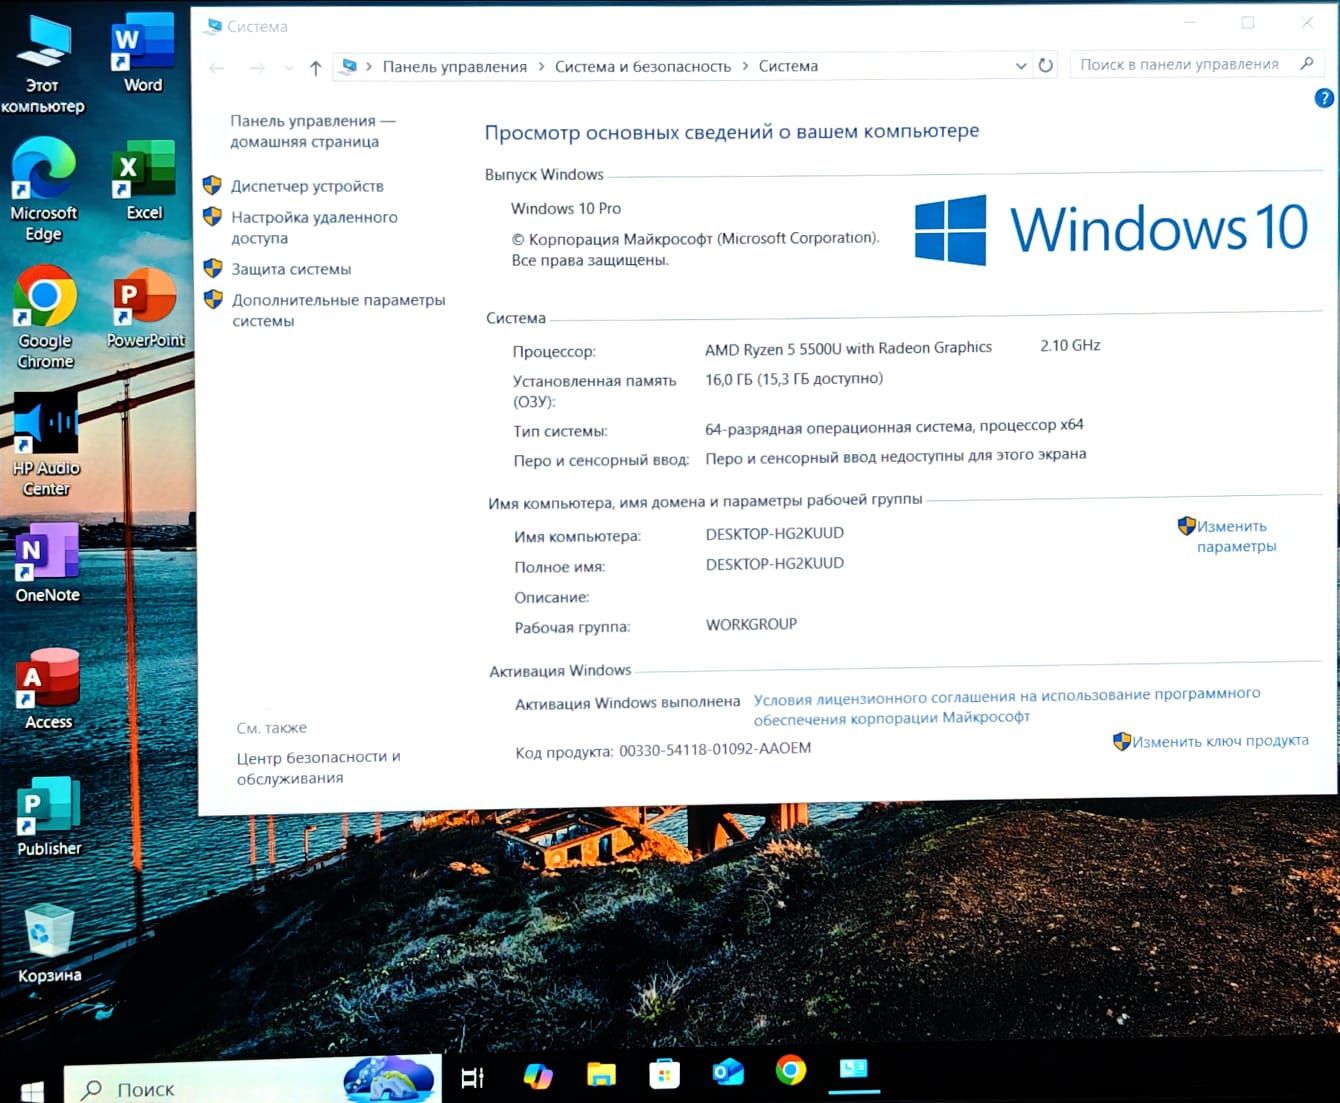Click the product code 00330-54118-01092-AAOEM
This screenshot has height=1103, width=1340.
pyautogui.click(x=715, y=749)
